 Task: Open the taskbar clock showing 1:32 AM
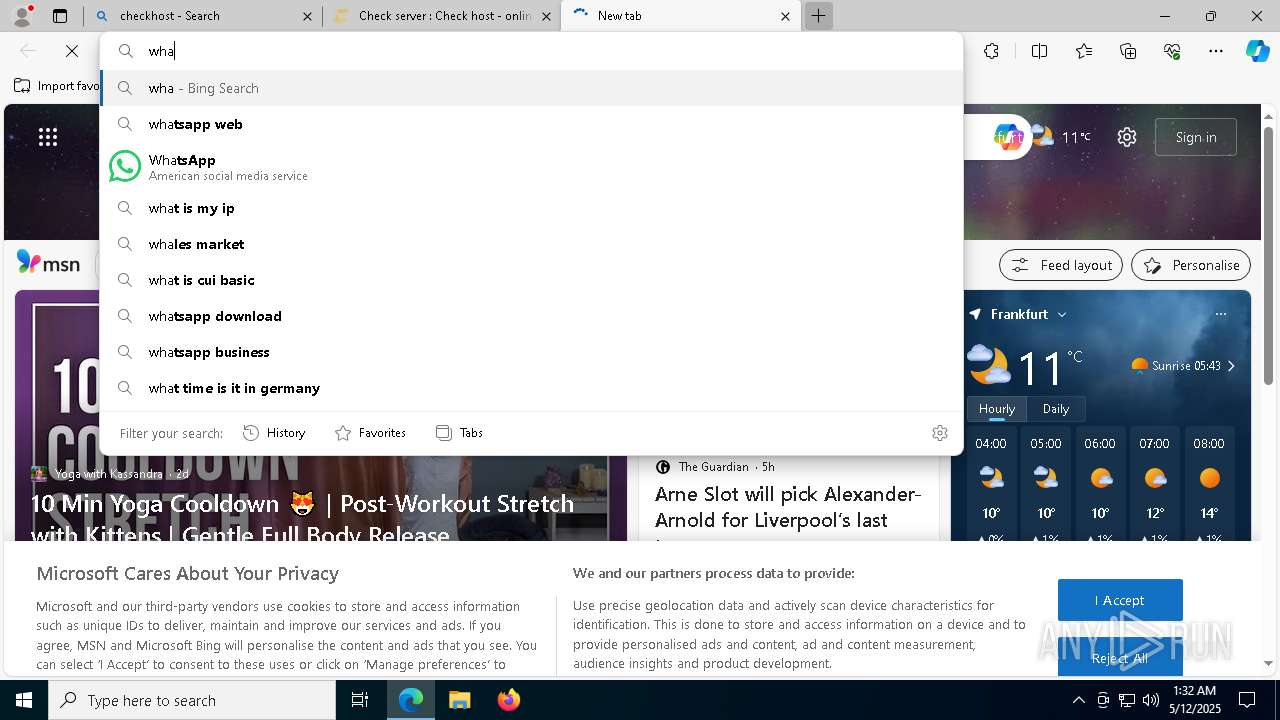pos(1194,700)
